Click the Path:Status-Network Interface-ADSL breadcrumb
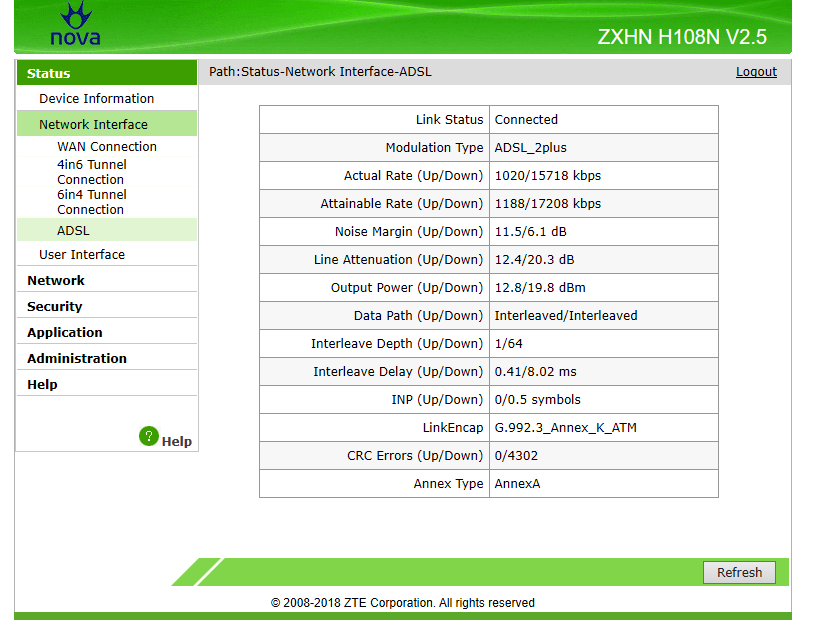 320,72
